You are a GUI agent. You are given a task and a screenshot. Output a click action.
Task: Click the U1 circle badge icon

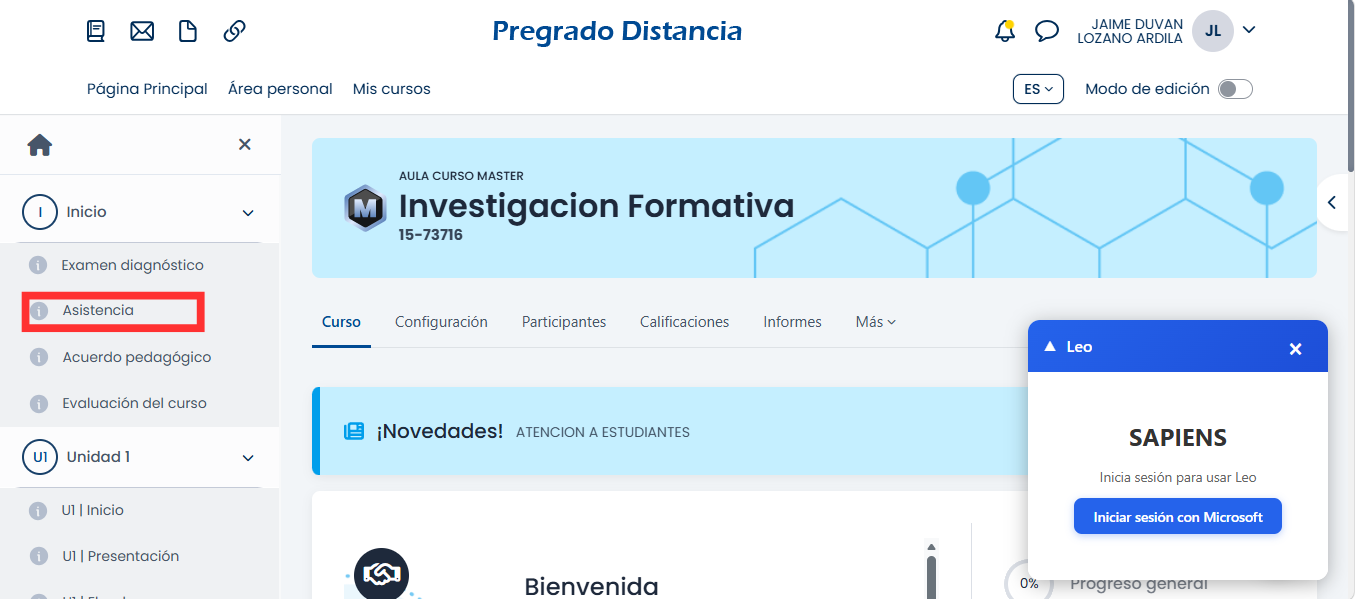pyautogui.click(x=40, y=457)
